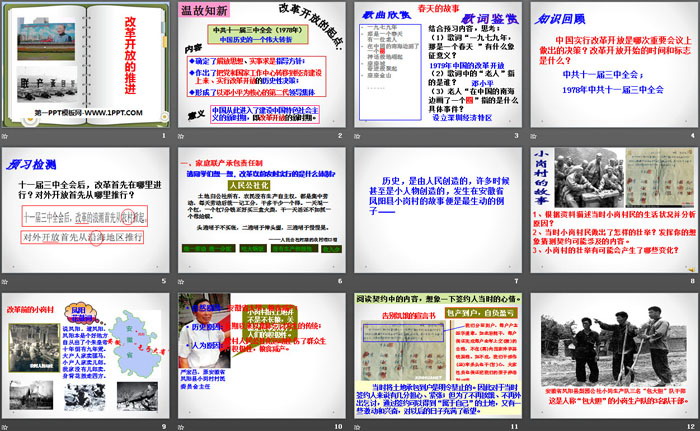Select slide 6 thumbnail 家庭联产承包责任制
This screenshot has height=431, width=700.
[262, 210]
